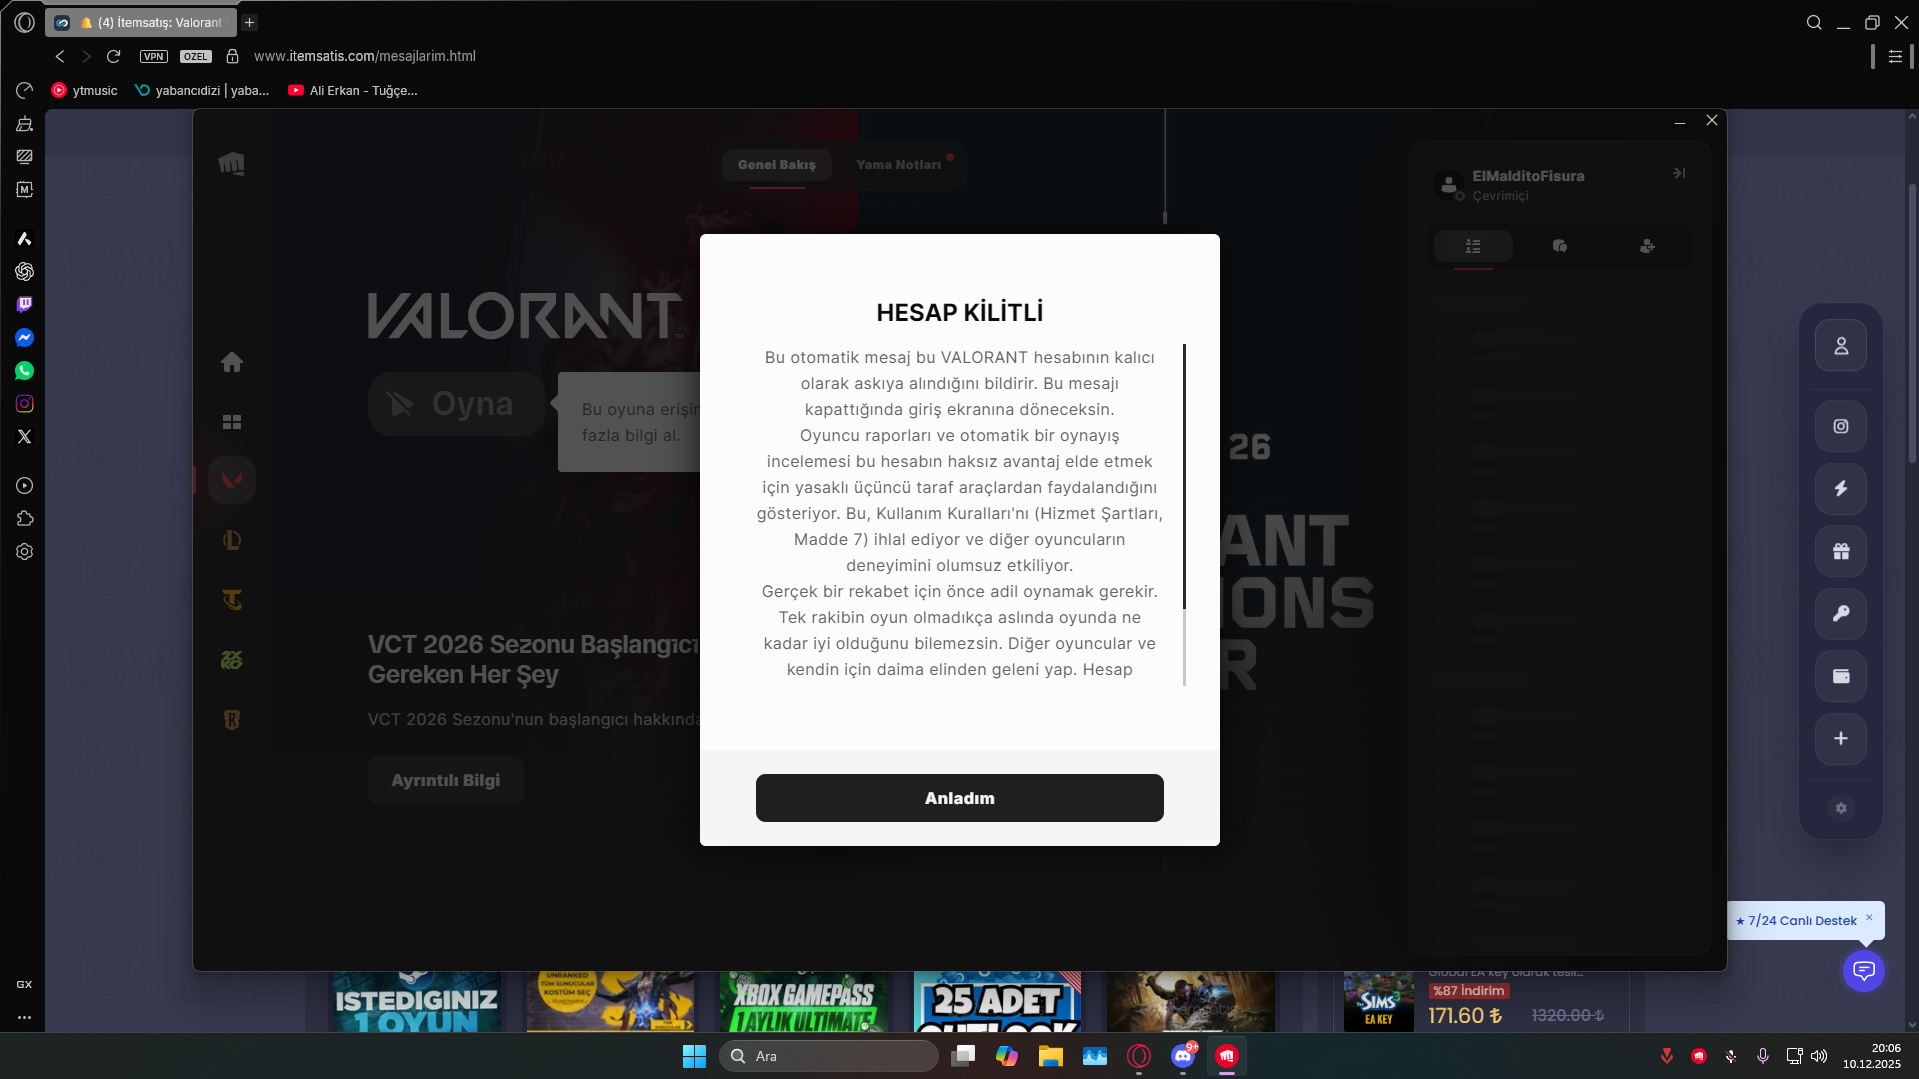Open the X (Twitter) sidebar panel
Image resolution: width=1919 pixels, height=1079 pixels.
point(24,437)
